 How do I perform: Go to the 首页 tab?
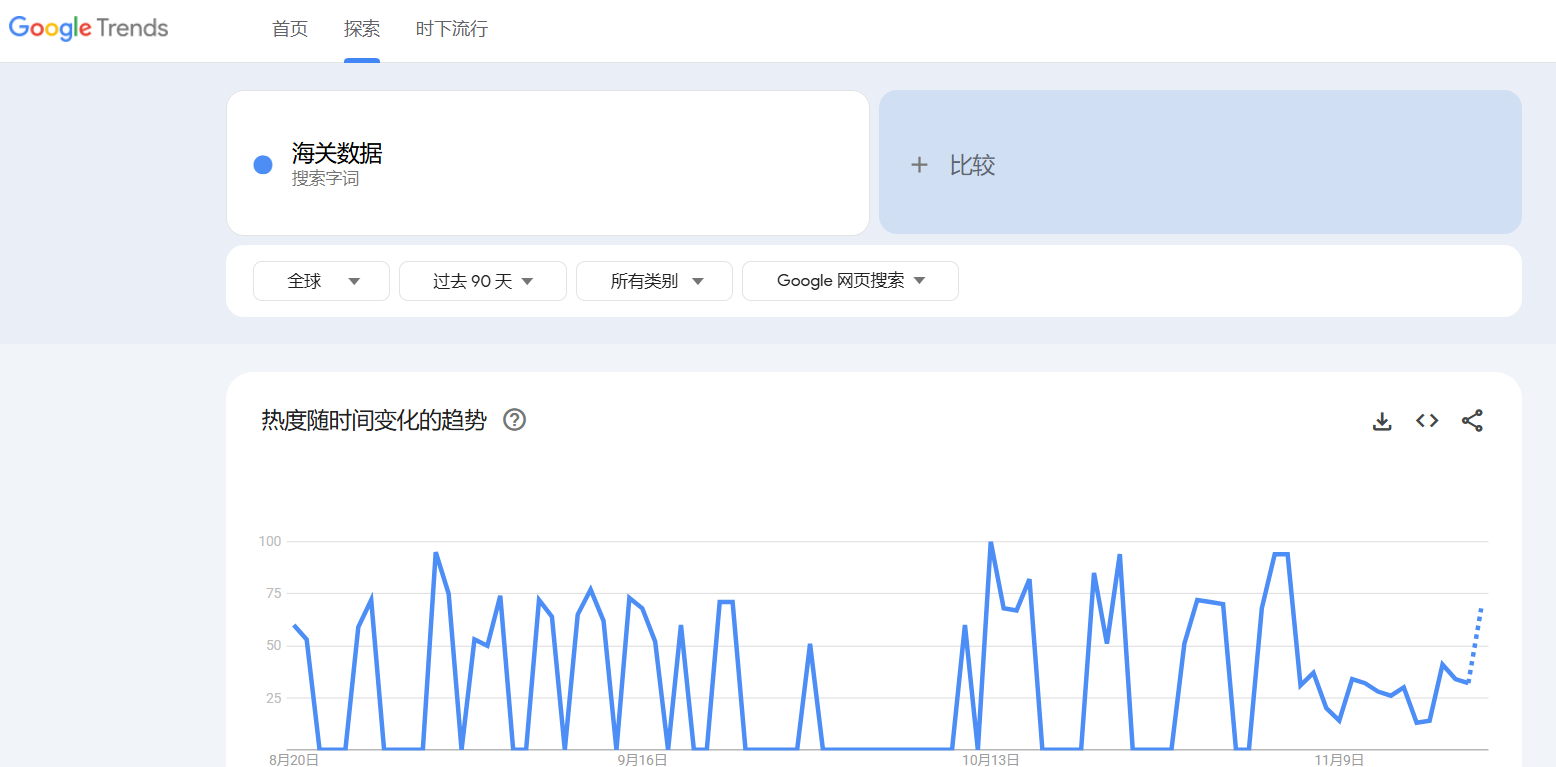[290, 29]
